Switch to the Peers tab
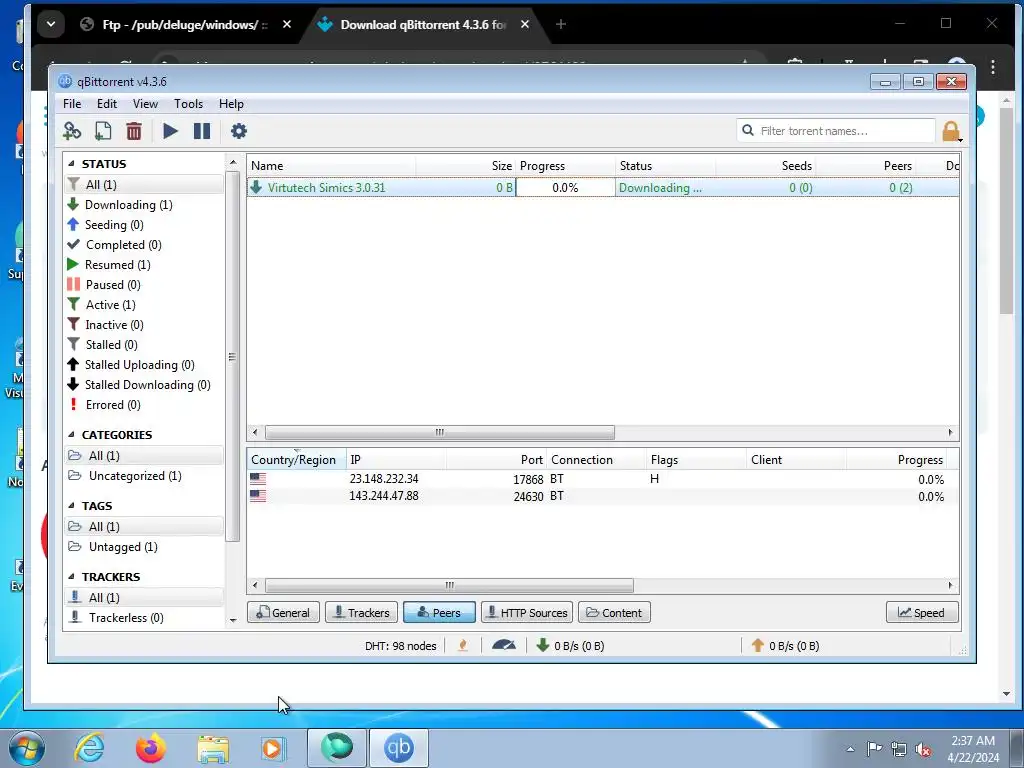This screenshot has width=1024, height=768. [x=440, y=613]
